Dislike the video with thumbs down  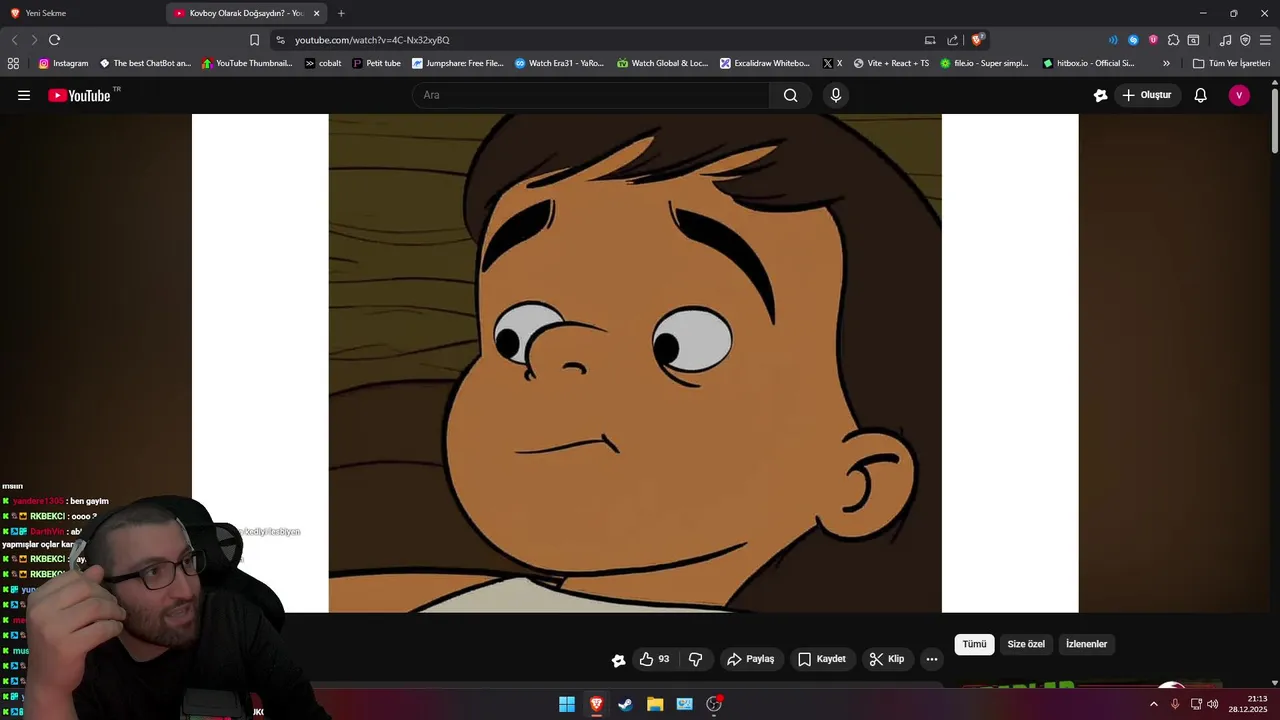(695, 659)
